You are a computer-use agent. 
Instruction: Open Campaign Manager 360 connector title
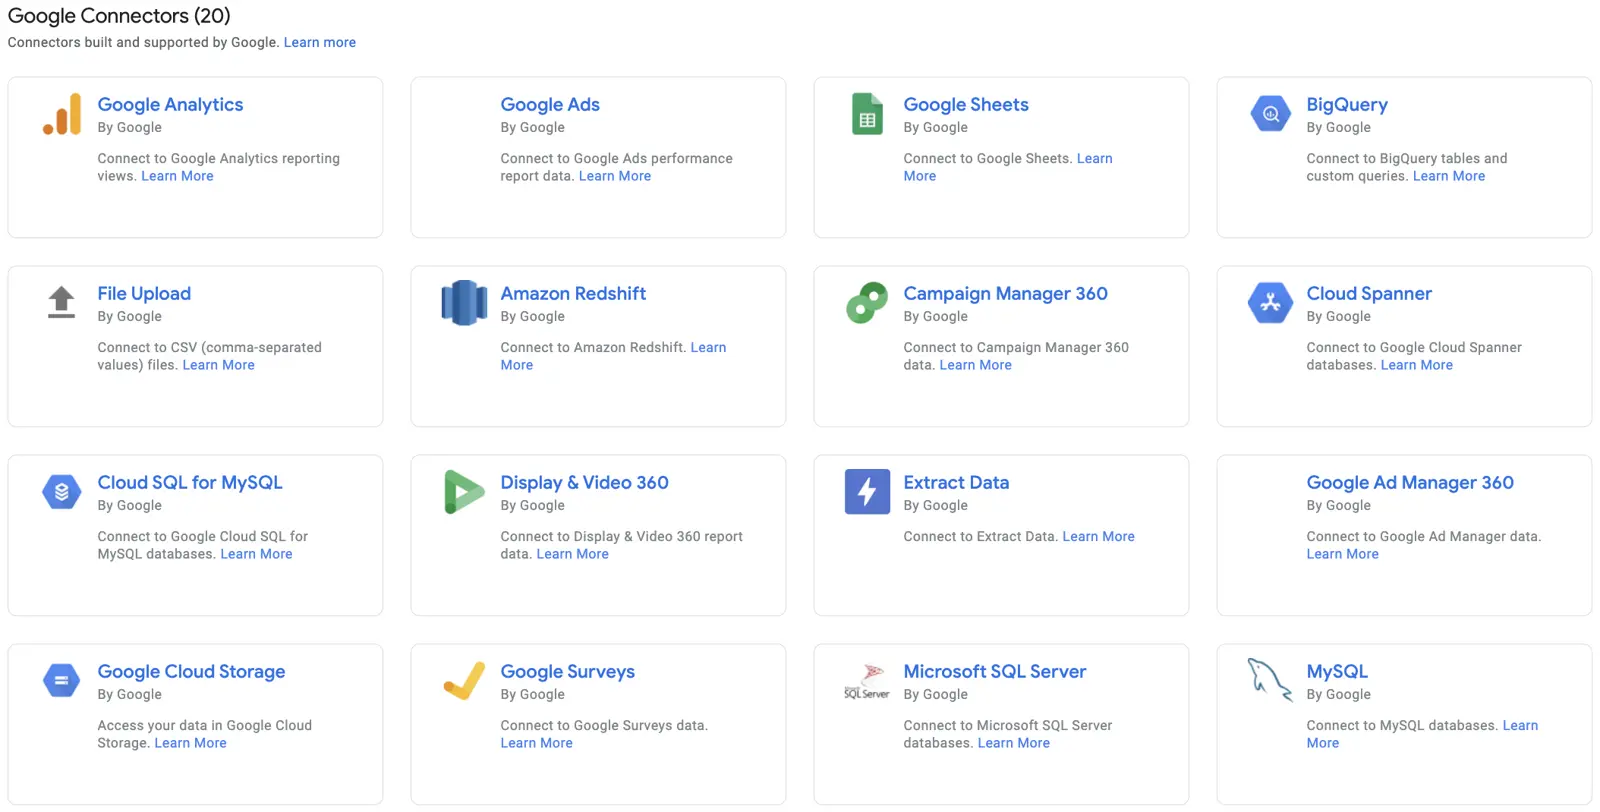1005,294
